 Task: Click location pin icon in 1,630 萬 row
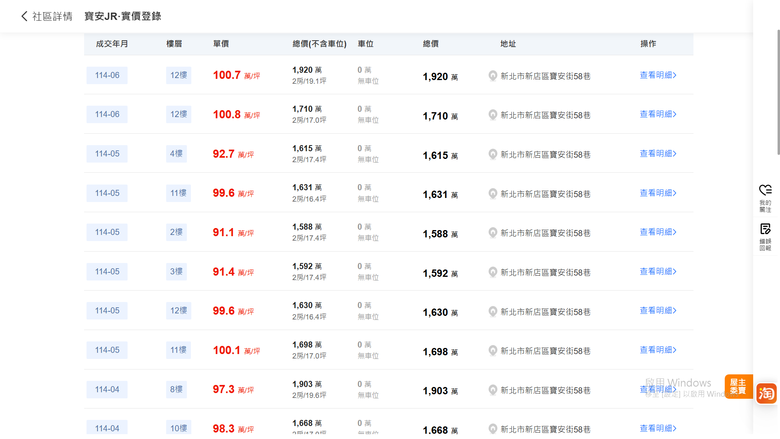click(492, 311)
